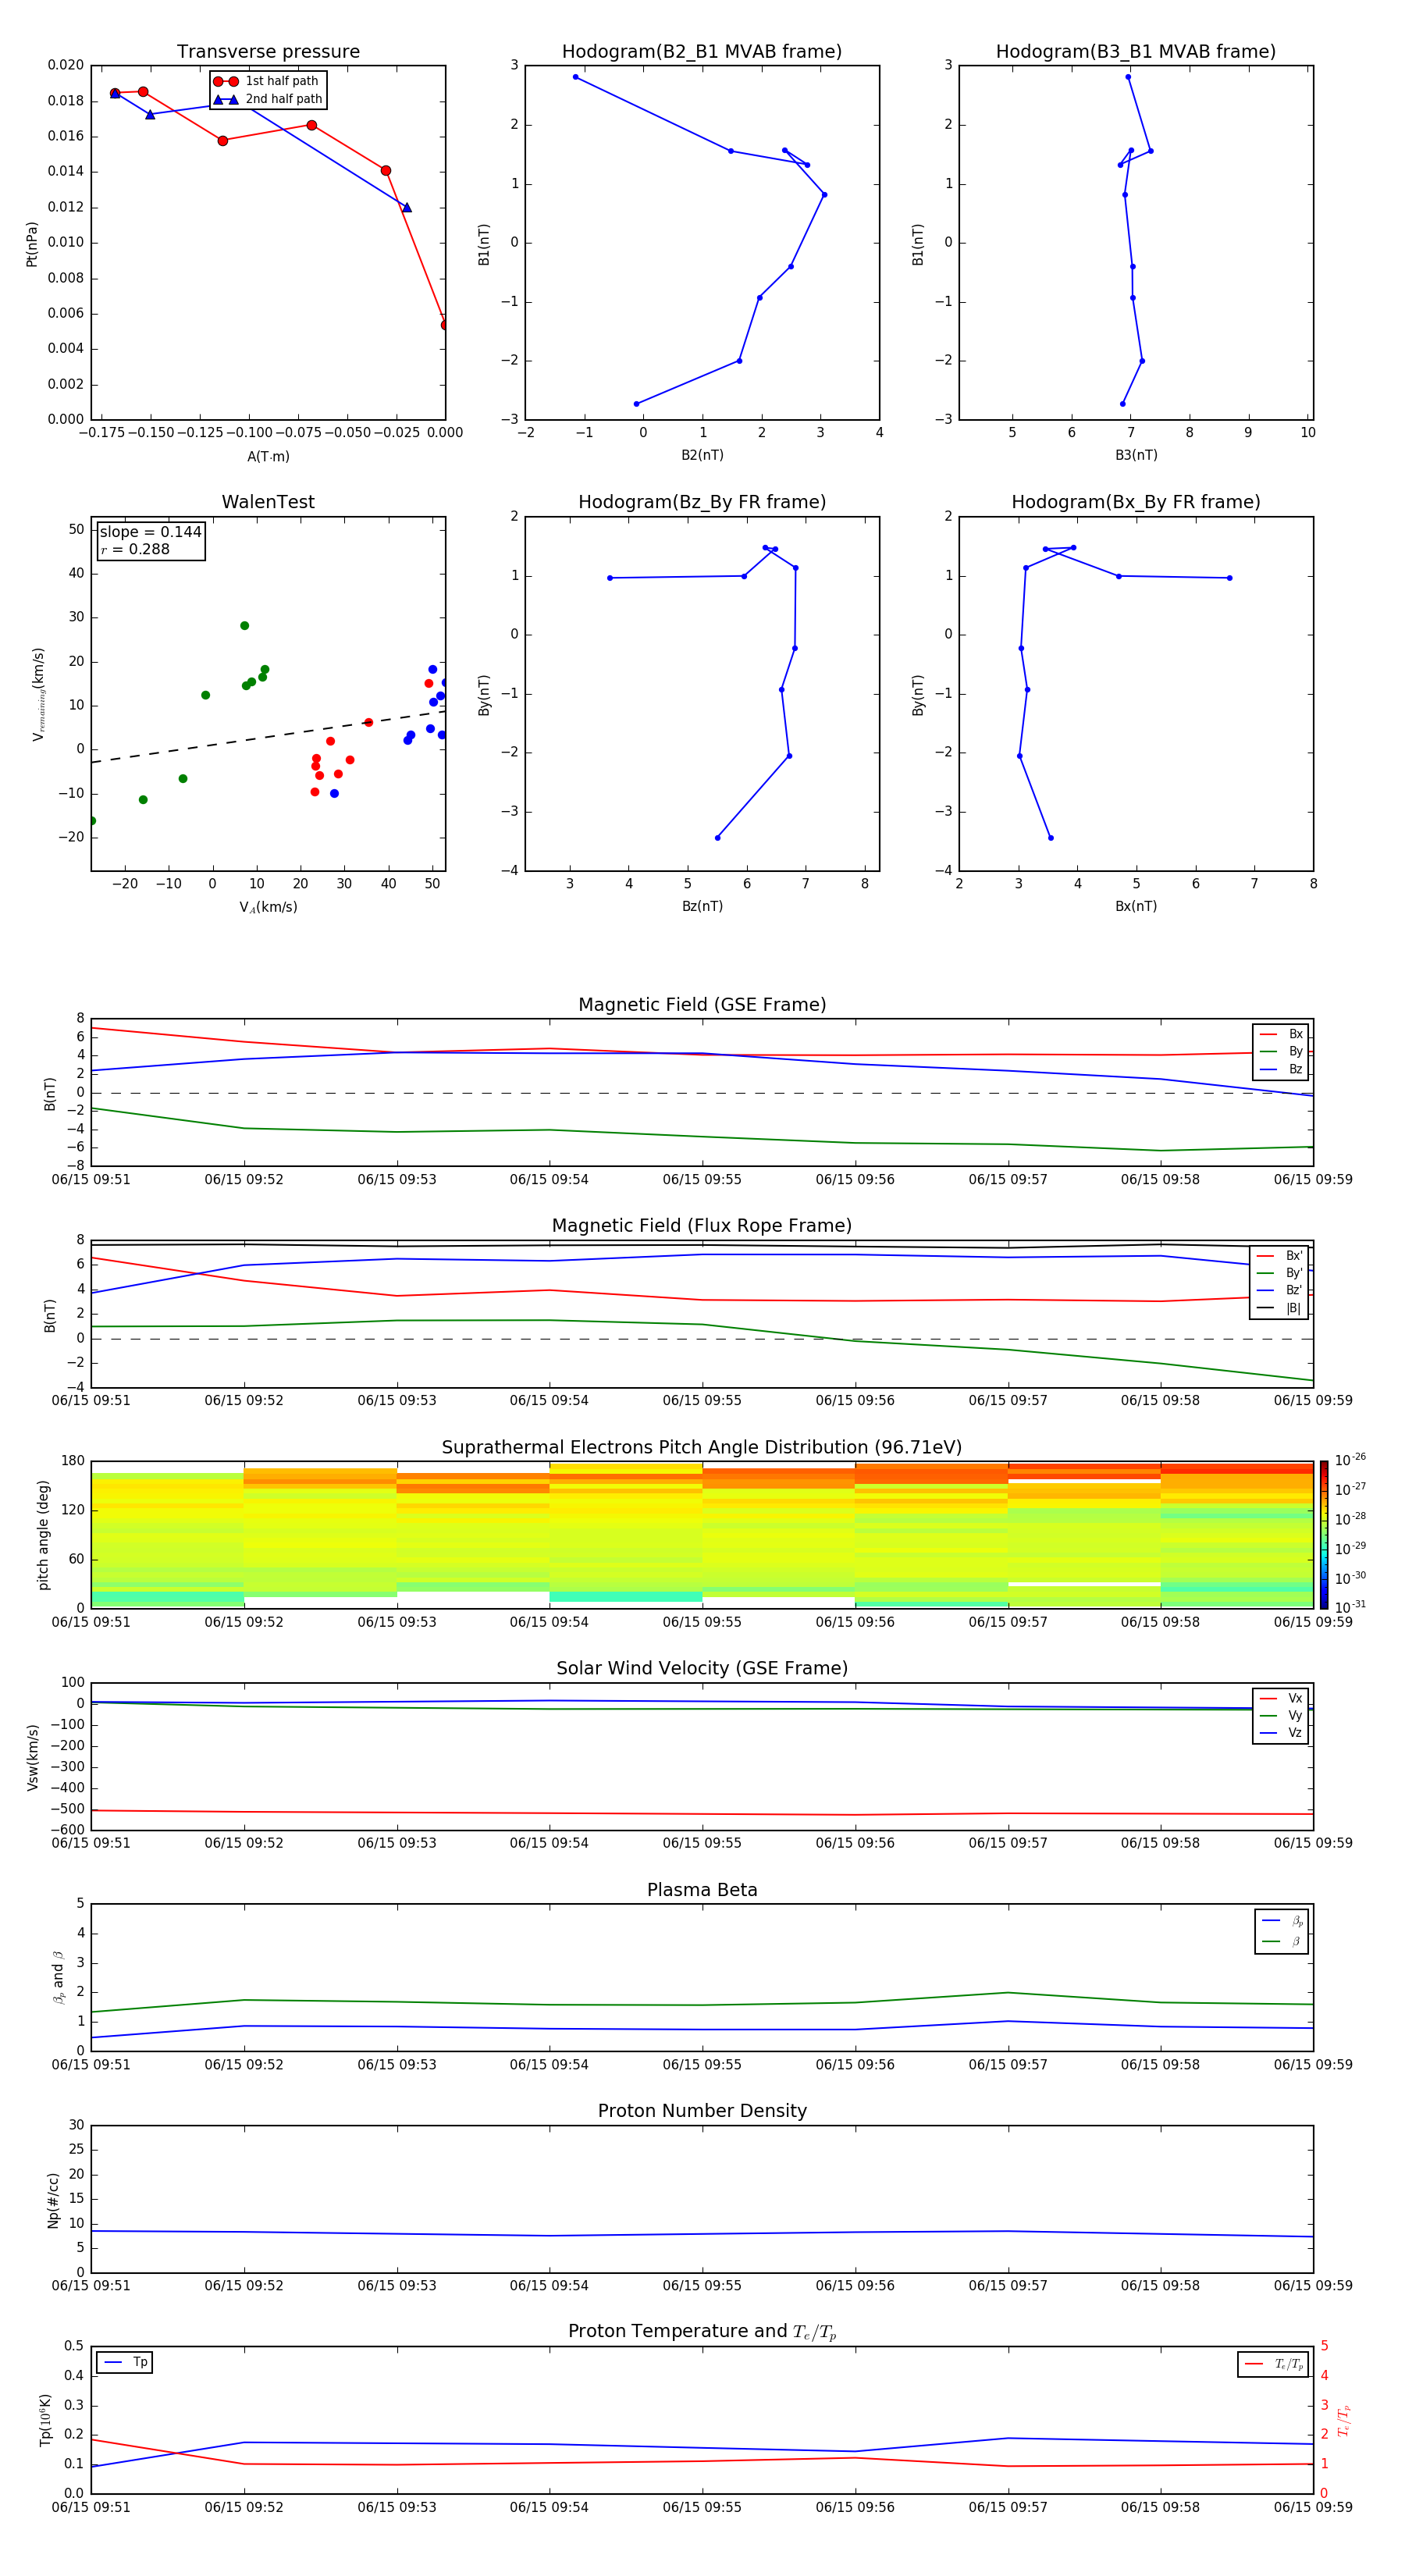Image resolution: width=1405 pixels, height=2576 pixels.
Task: Click the "Solar Wind Velocity (GSE Frame)" title
Action: 702,1669
